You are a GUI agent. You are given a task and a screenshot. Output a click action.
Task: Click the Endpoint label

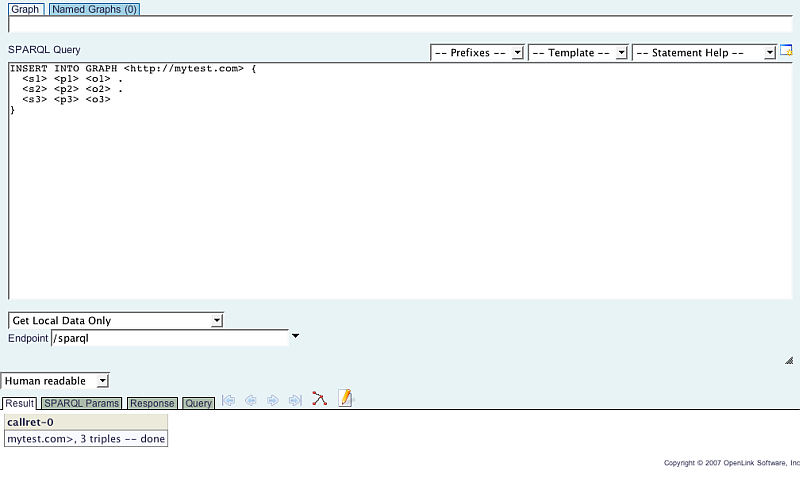click(x=28, y=338)
